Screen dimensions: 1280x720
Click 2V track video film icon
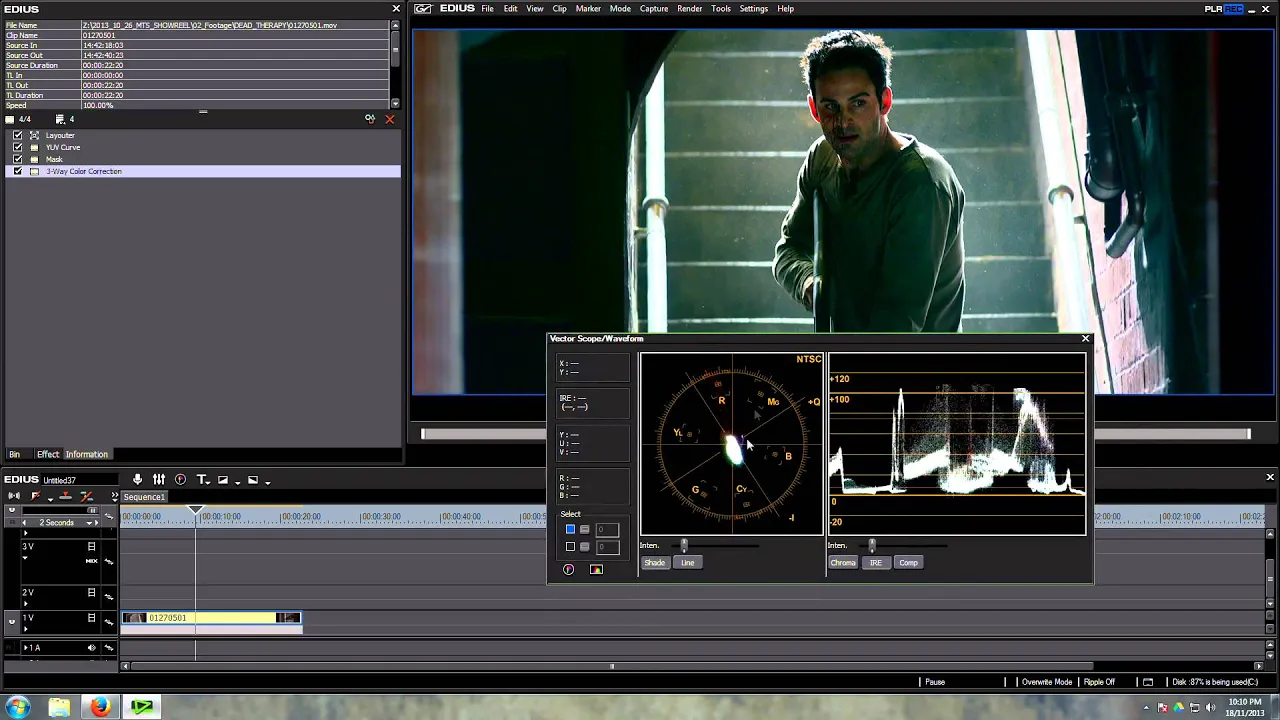tap(91, 592)
